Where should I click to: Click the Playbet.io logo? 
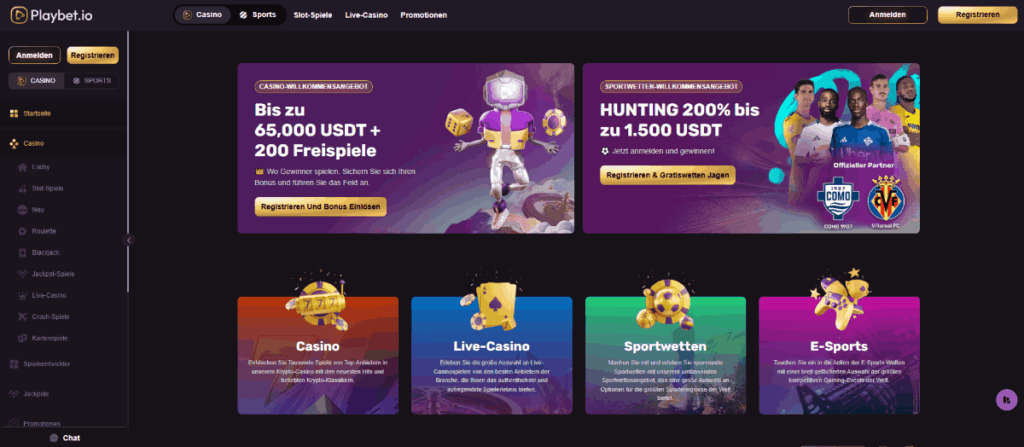click(52, 15)
